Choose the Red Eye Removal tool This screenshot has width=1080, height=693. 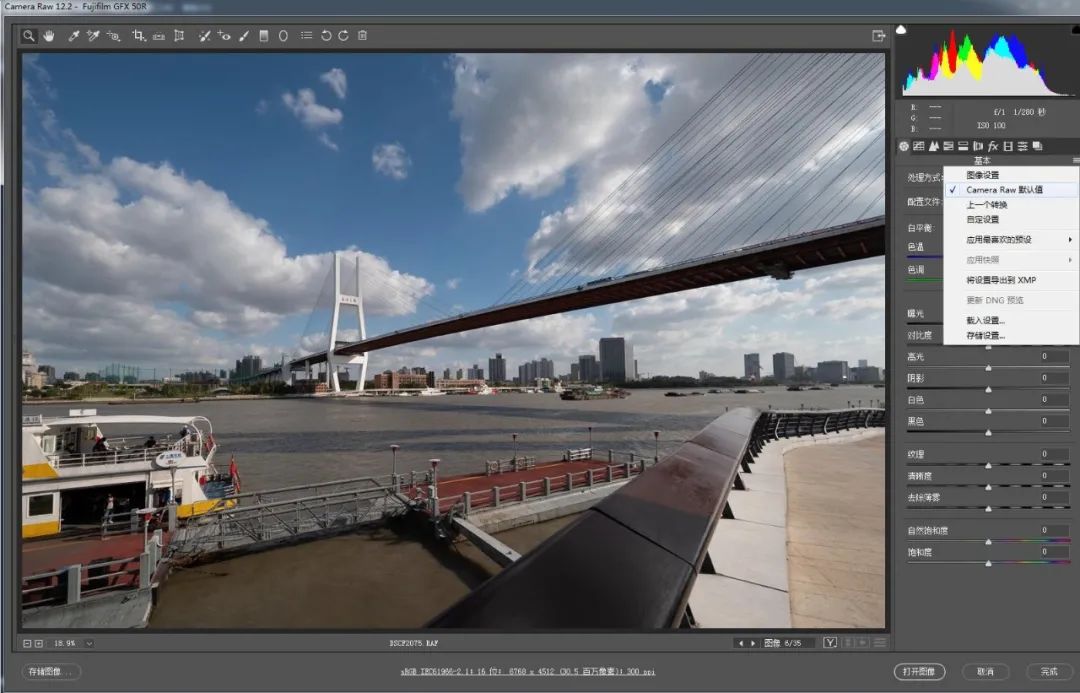tap(224, 36)
